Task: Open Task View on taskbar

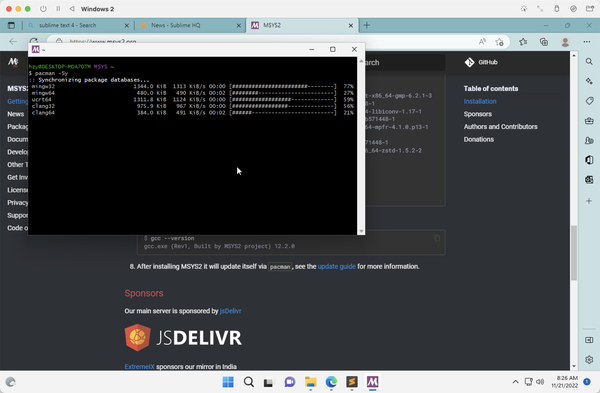Action: coord(269,382)
